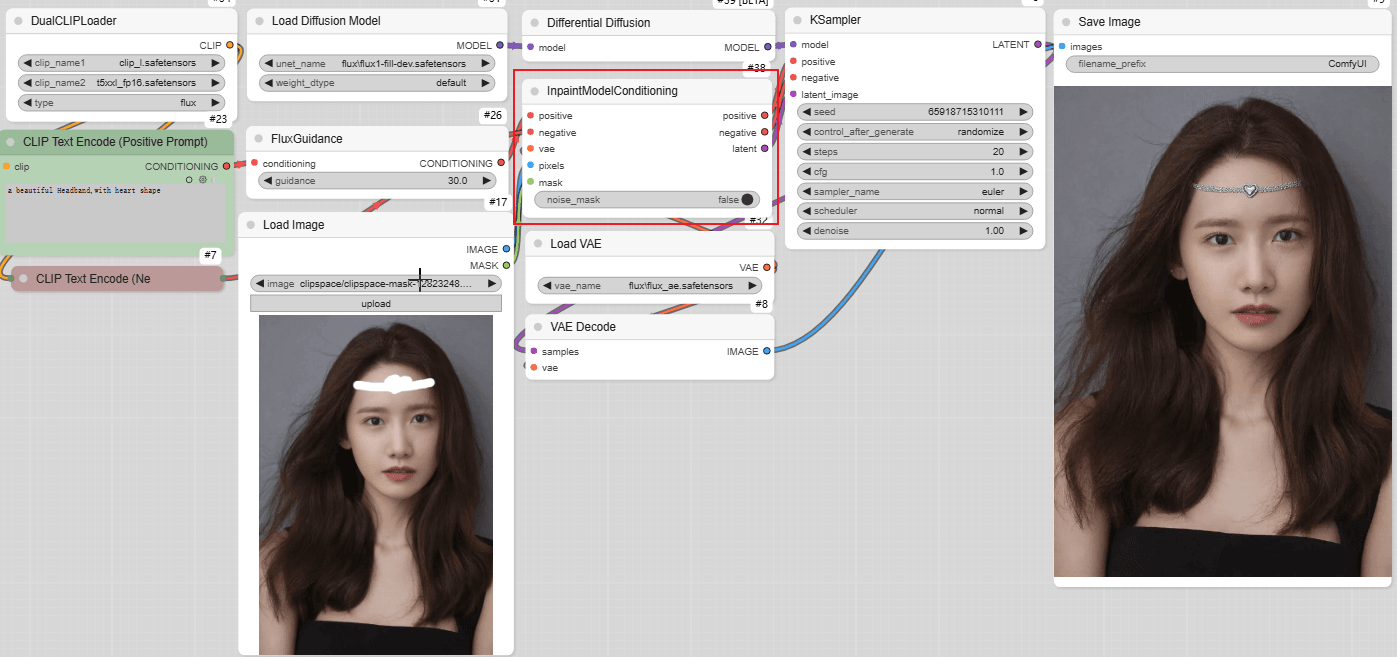The width and height of the screenshot is (1397, 657).
Task: Click the MODEL output port of Differential Diffusion
Action: [x=768, y=47]
